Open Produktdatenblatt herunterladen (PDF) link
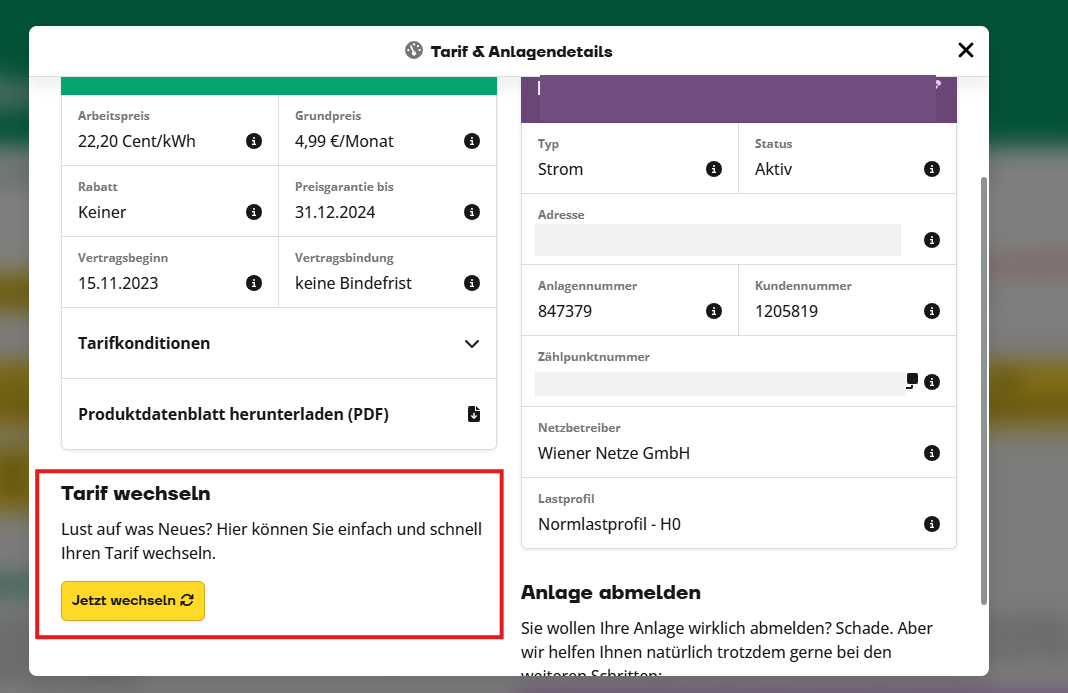 [279, 414]
